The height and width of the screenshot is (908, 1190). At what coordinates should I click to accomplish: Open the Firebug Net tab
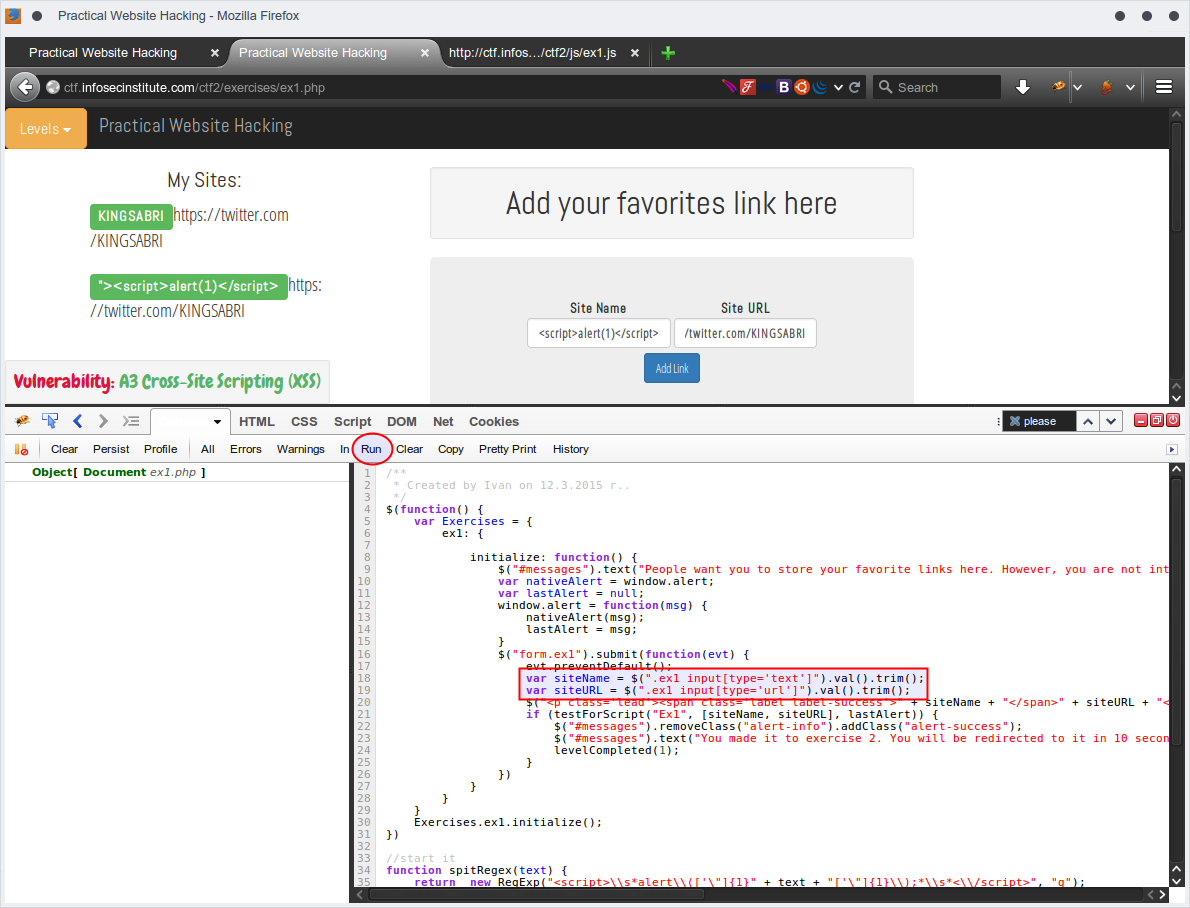443,421
